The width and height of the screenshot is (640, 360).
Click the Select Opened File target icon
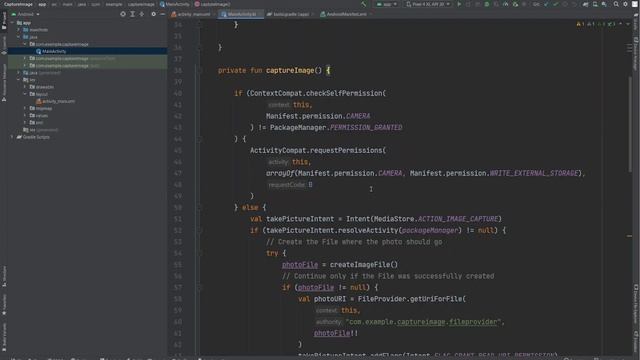coord(123,14)
